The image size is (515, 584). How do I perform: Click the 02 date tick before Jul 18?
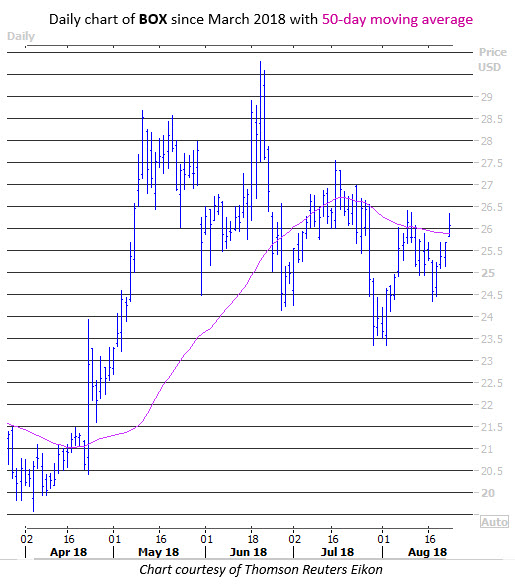pos(294,539)
